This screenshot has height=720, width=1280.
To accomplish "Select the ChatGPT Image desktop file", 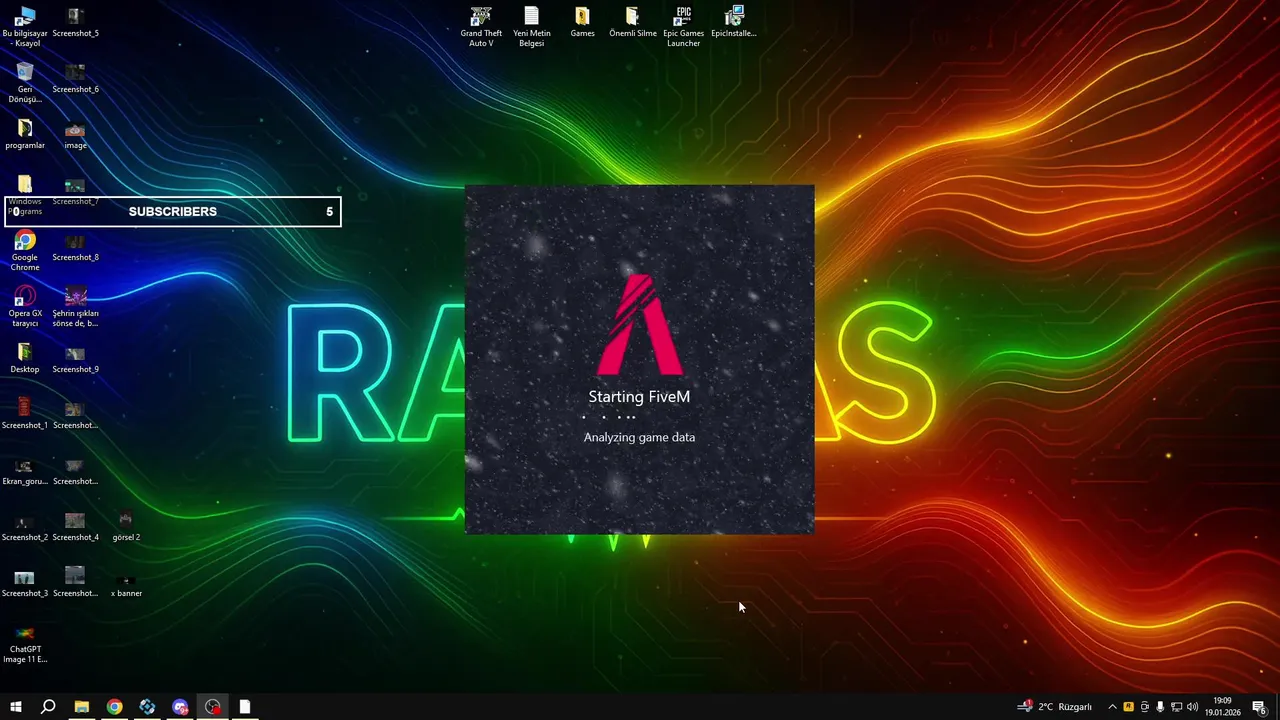I will pos(25,644).
